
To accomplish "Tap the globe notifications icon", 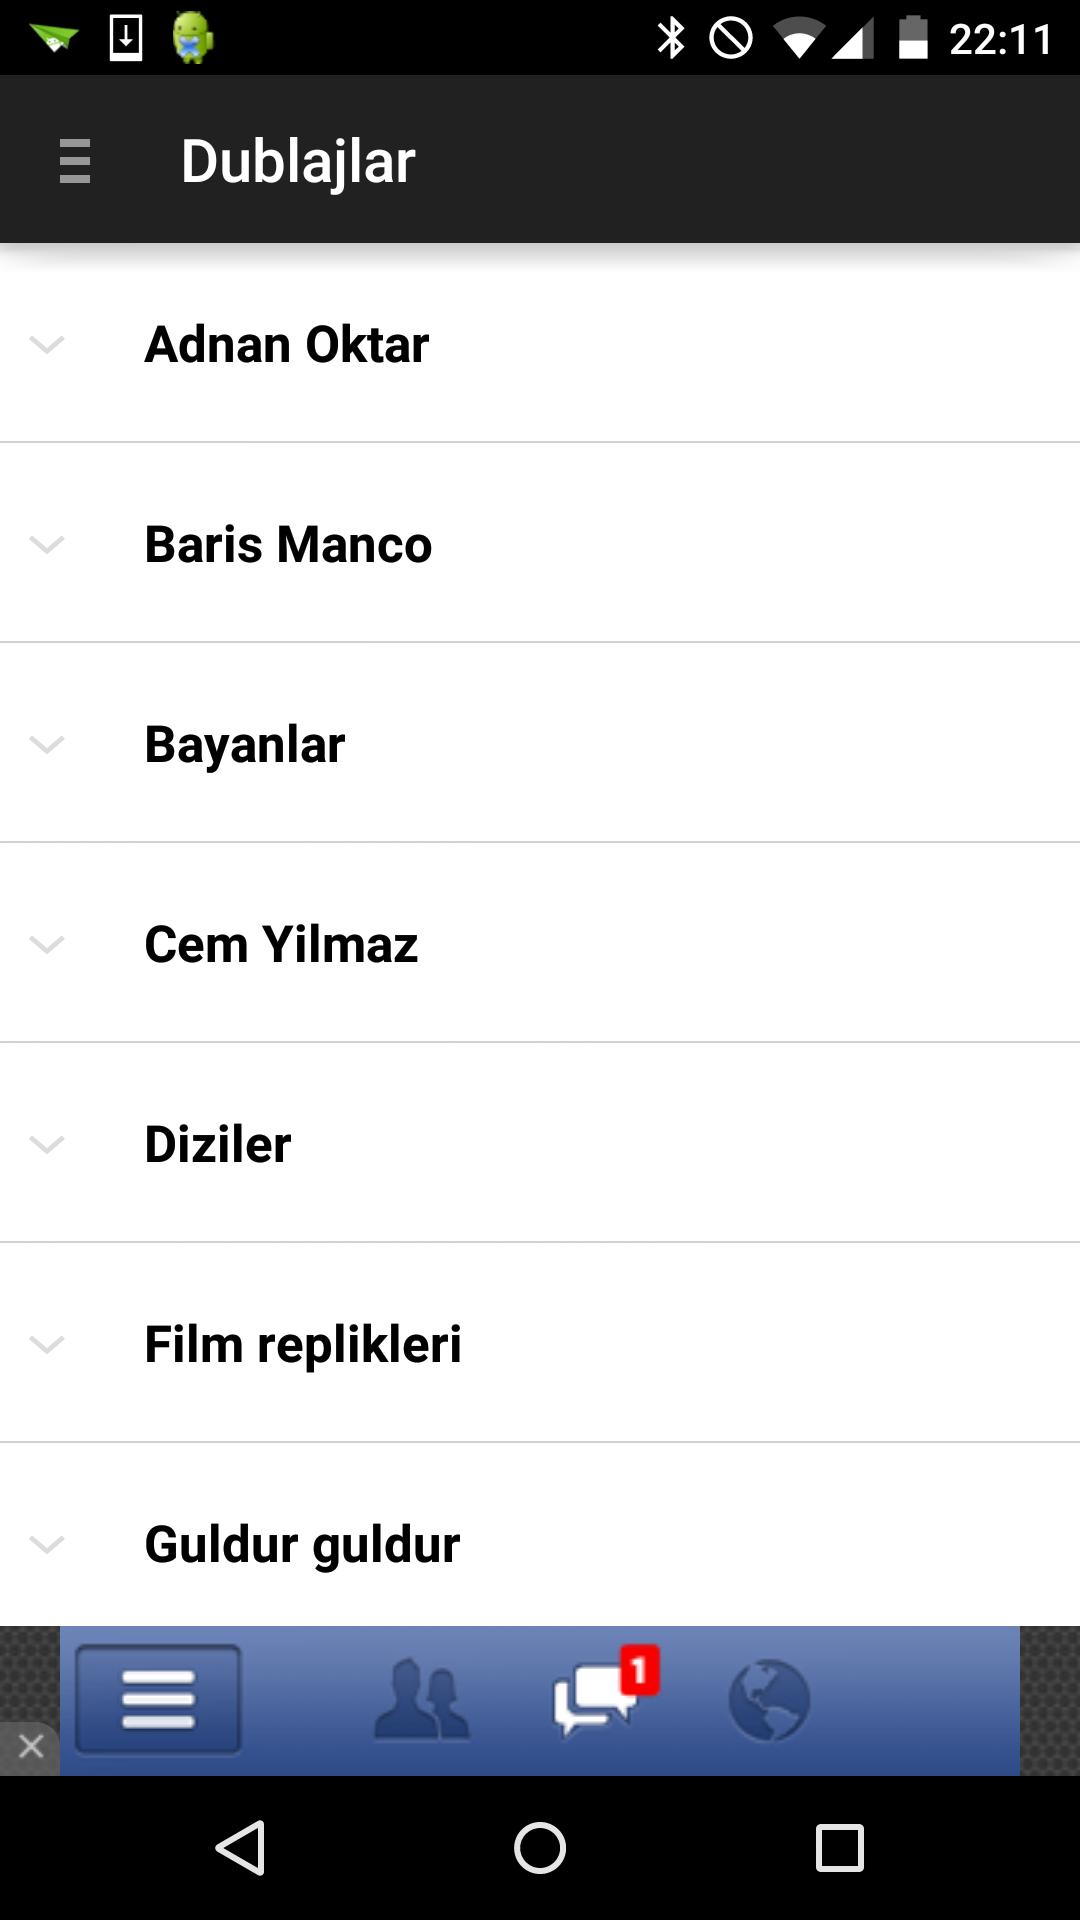I will (768, 1700).
